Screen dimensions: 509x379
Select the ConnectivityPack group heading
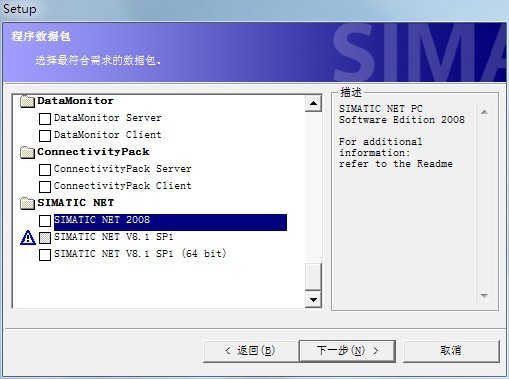click(x=93, y=152)
